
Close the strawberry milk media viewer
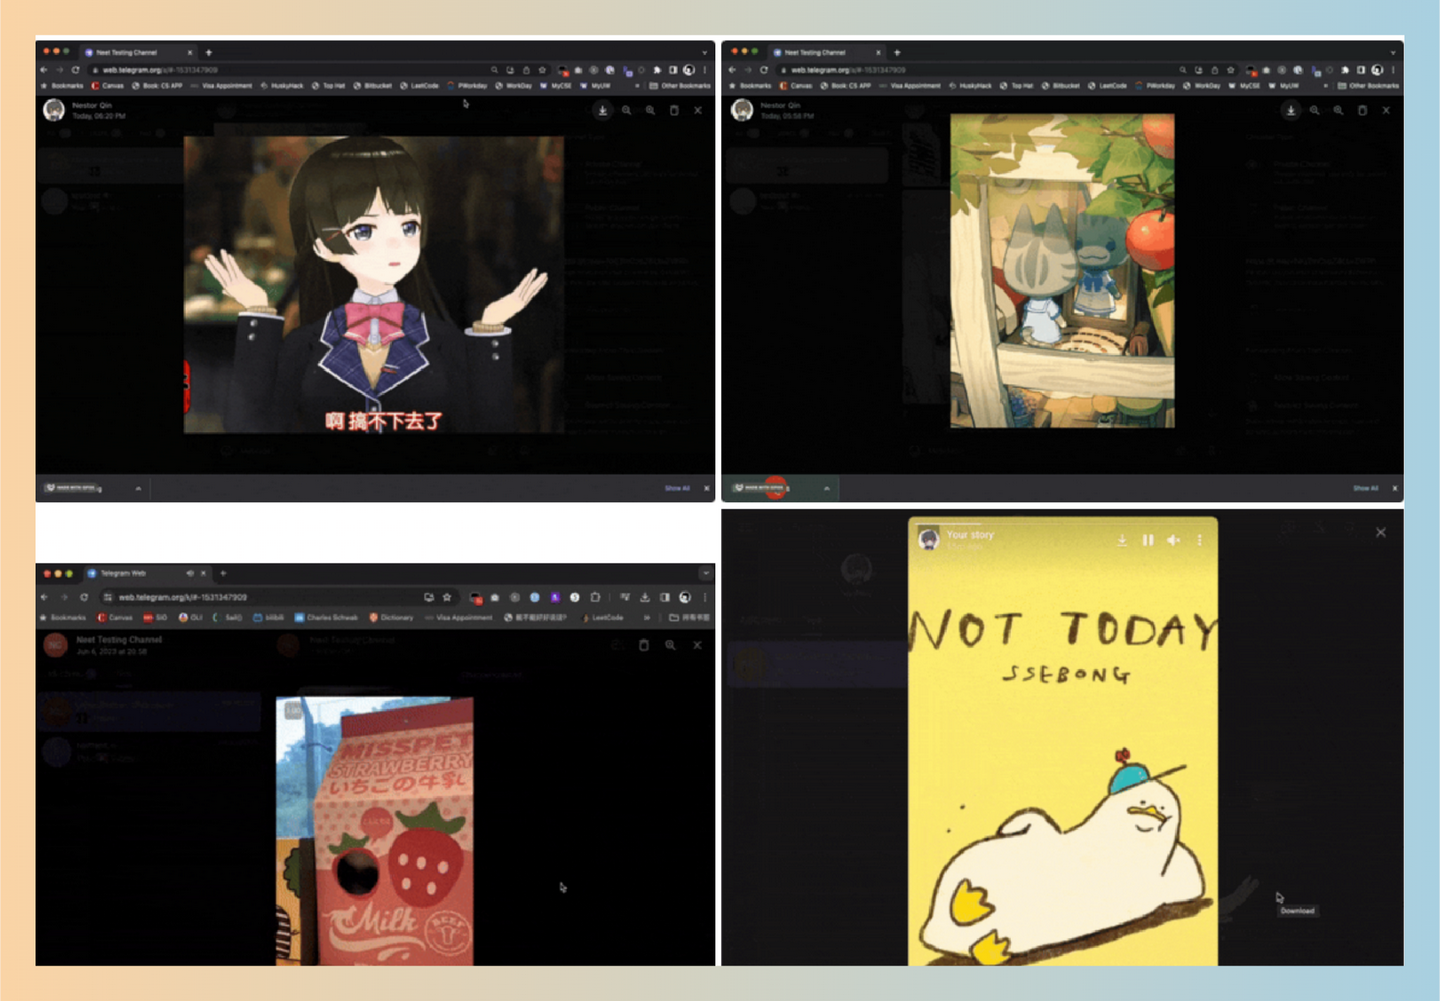(697, 645)
